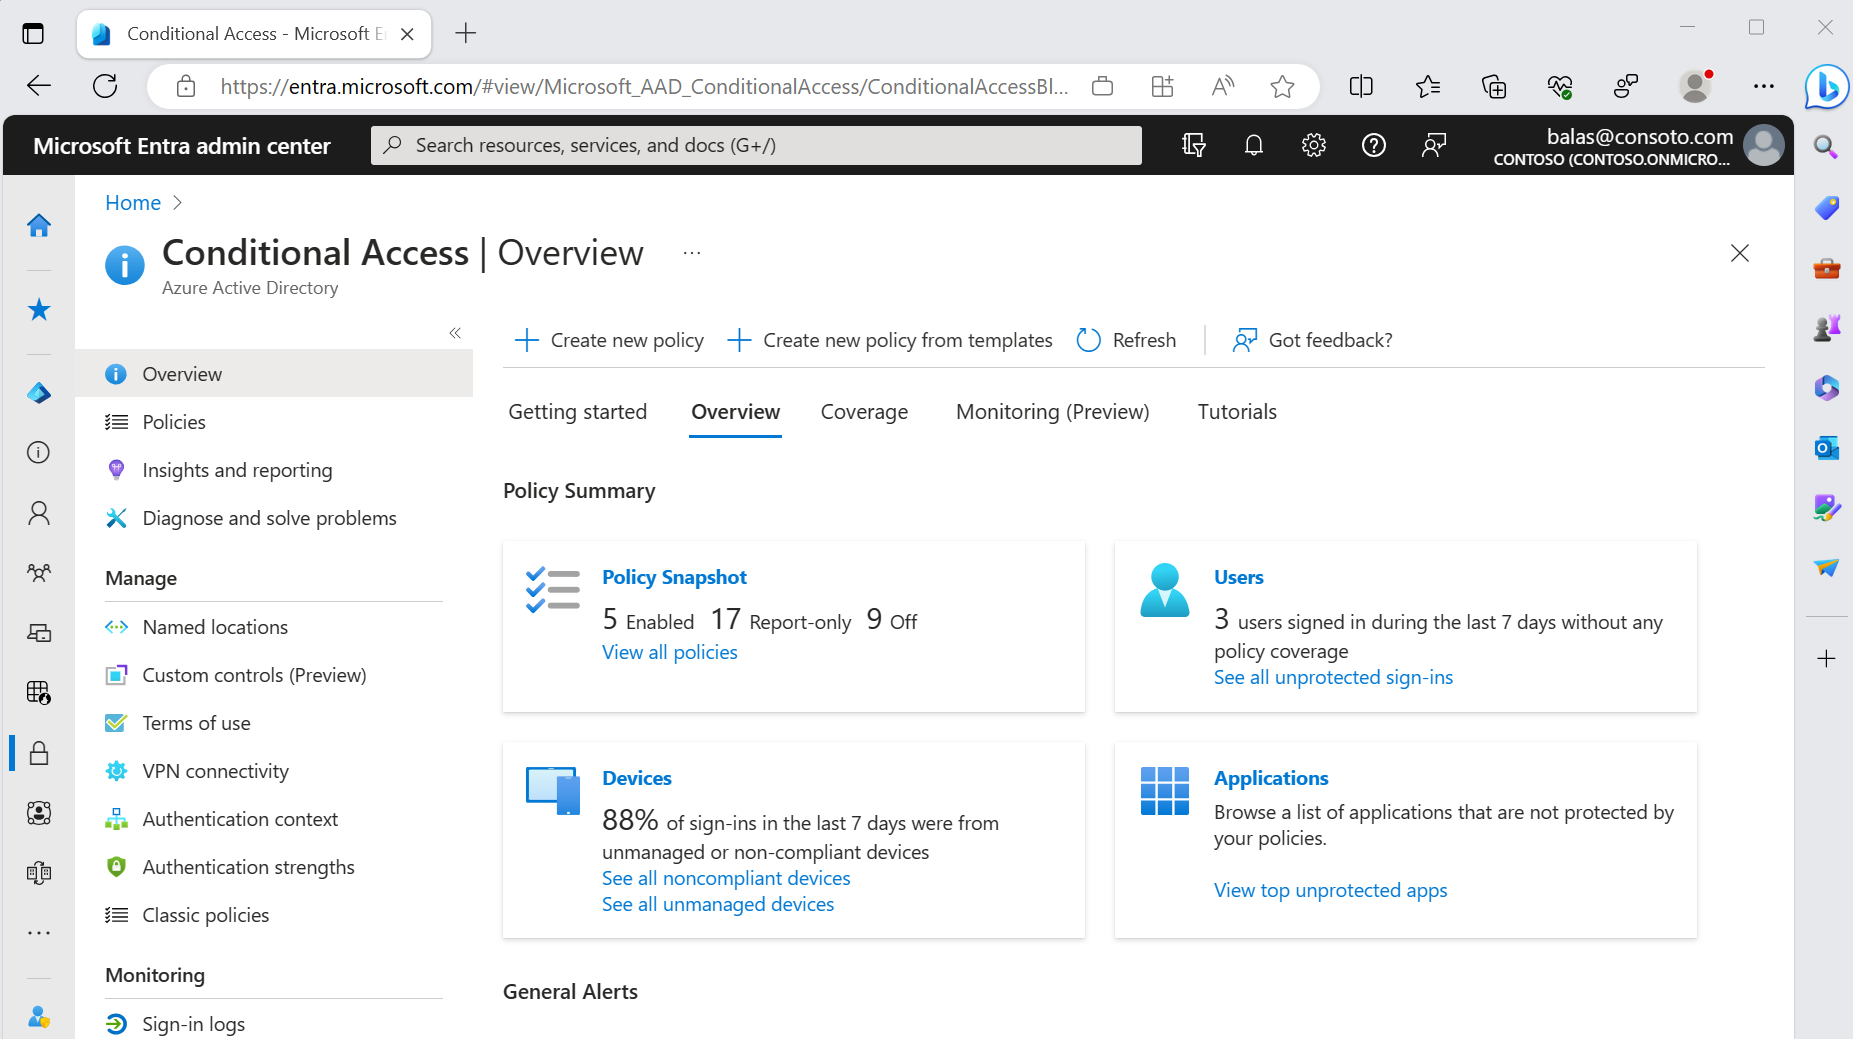
Task: Expand more options ellipsis in left rail
Action: tap(39, 933)
